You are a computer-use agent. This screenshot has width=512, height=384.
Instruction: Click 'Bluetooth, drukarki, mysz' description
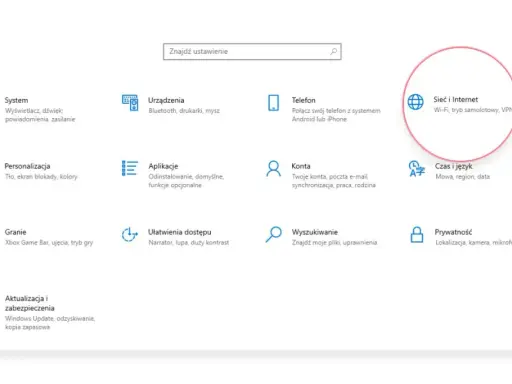coord(184,111)
